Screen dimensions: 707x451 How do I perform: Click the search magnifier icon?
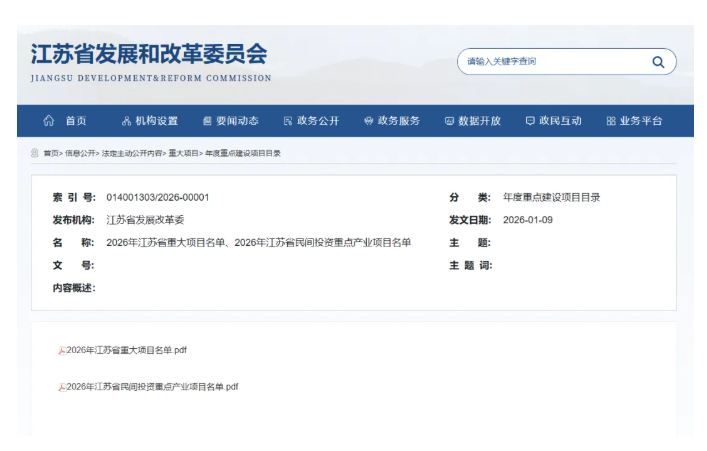tap(658, 62)
